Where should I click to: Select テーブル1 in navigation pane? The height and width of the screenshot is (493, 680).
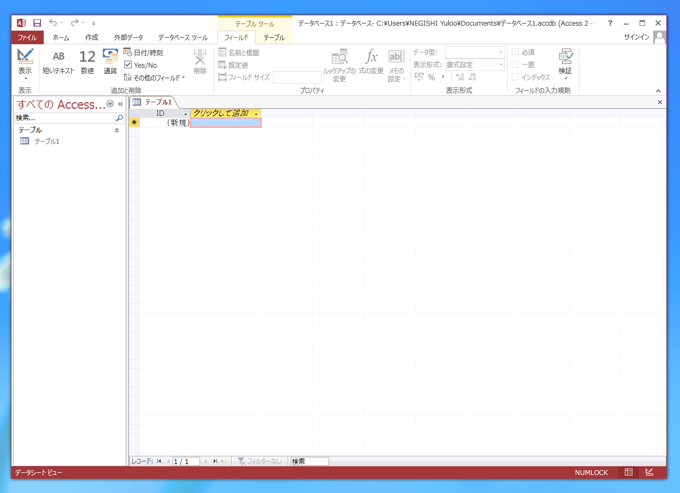[x=47, y=141]
